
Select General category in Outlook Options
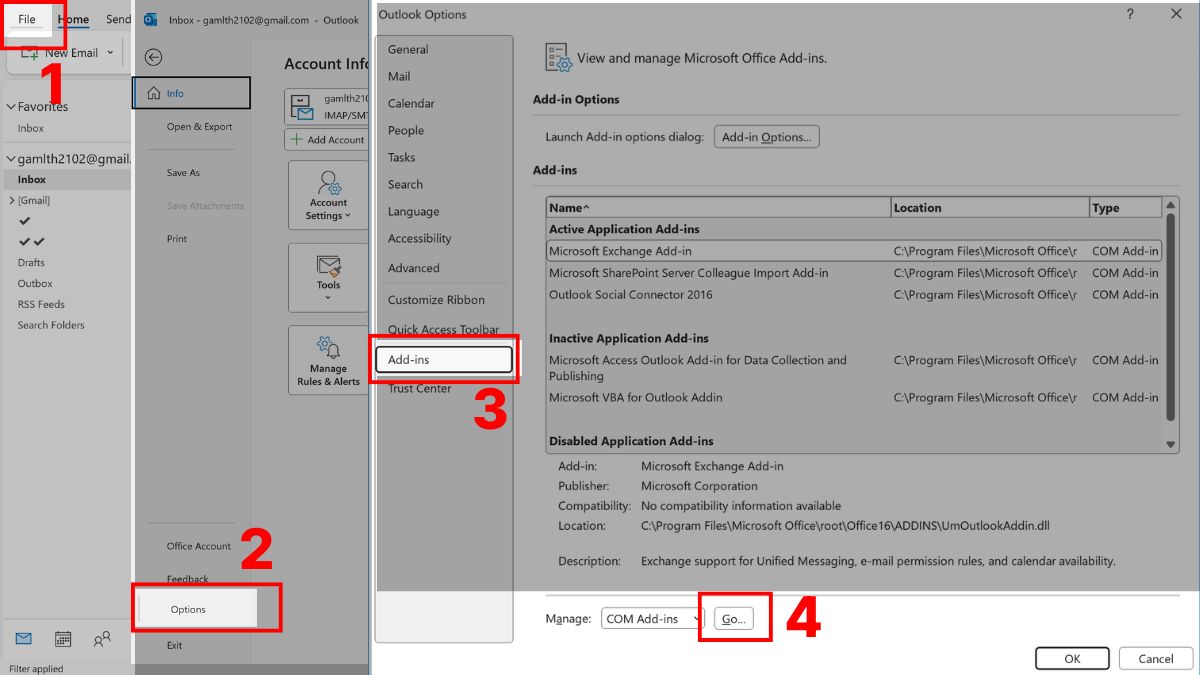pos(408,49)
